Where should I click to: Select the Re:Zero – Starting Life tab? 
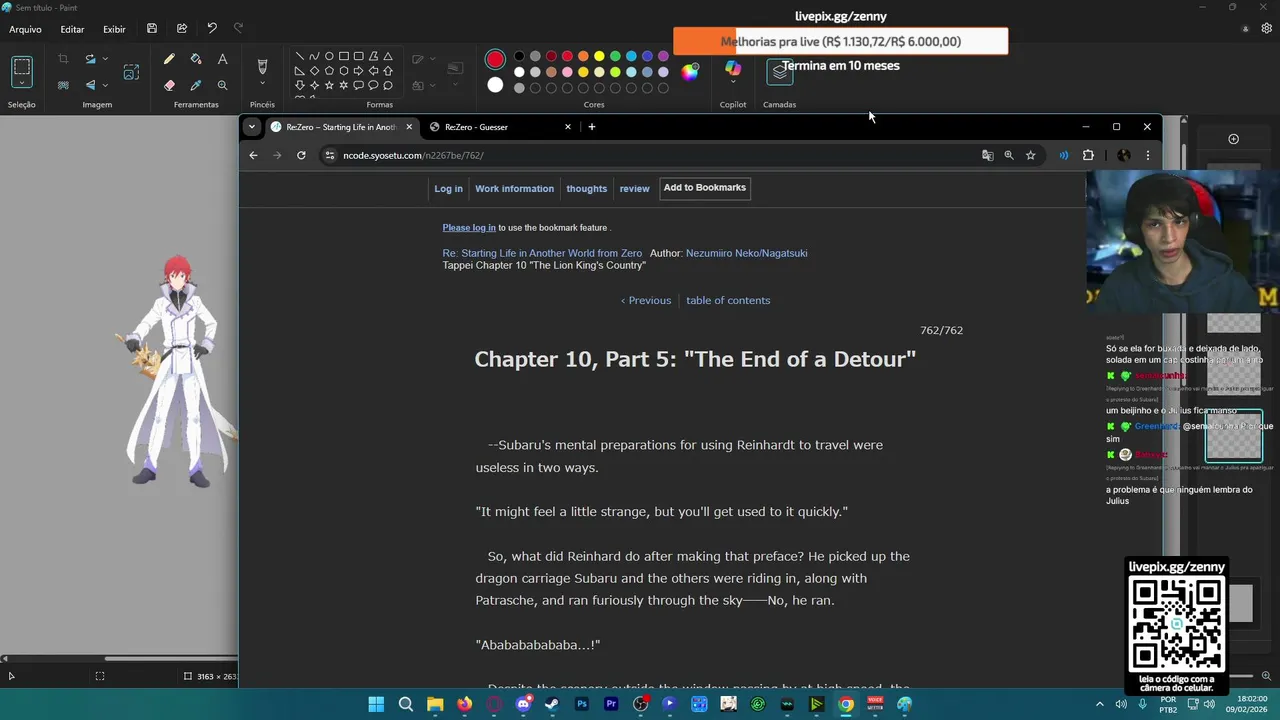pyautogui.click(x=341, y=127)
